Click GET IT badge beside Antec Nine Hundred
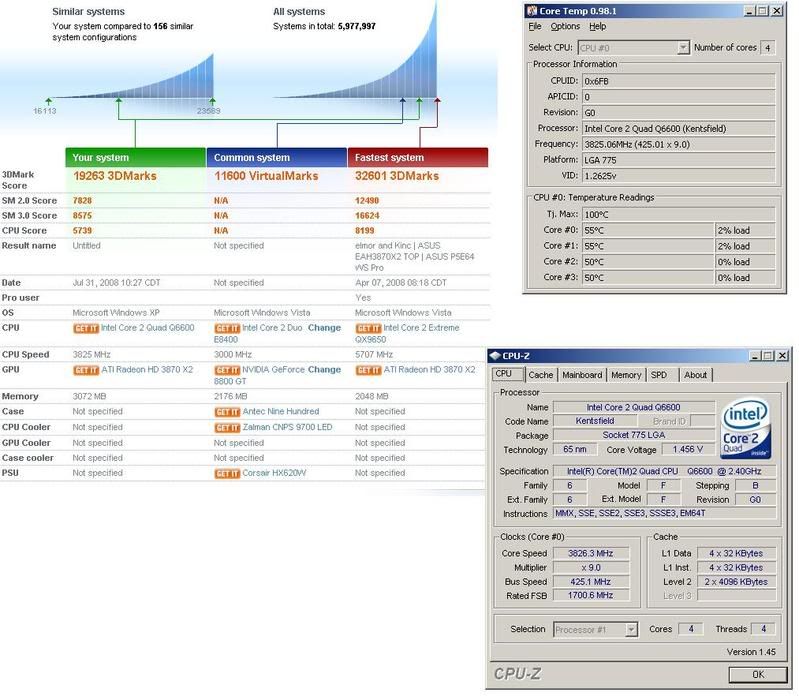The image size is (799, 700). point(227,411)
